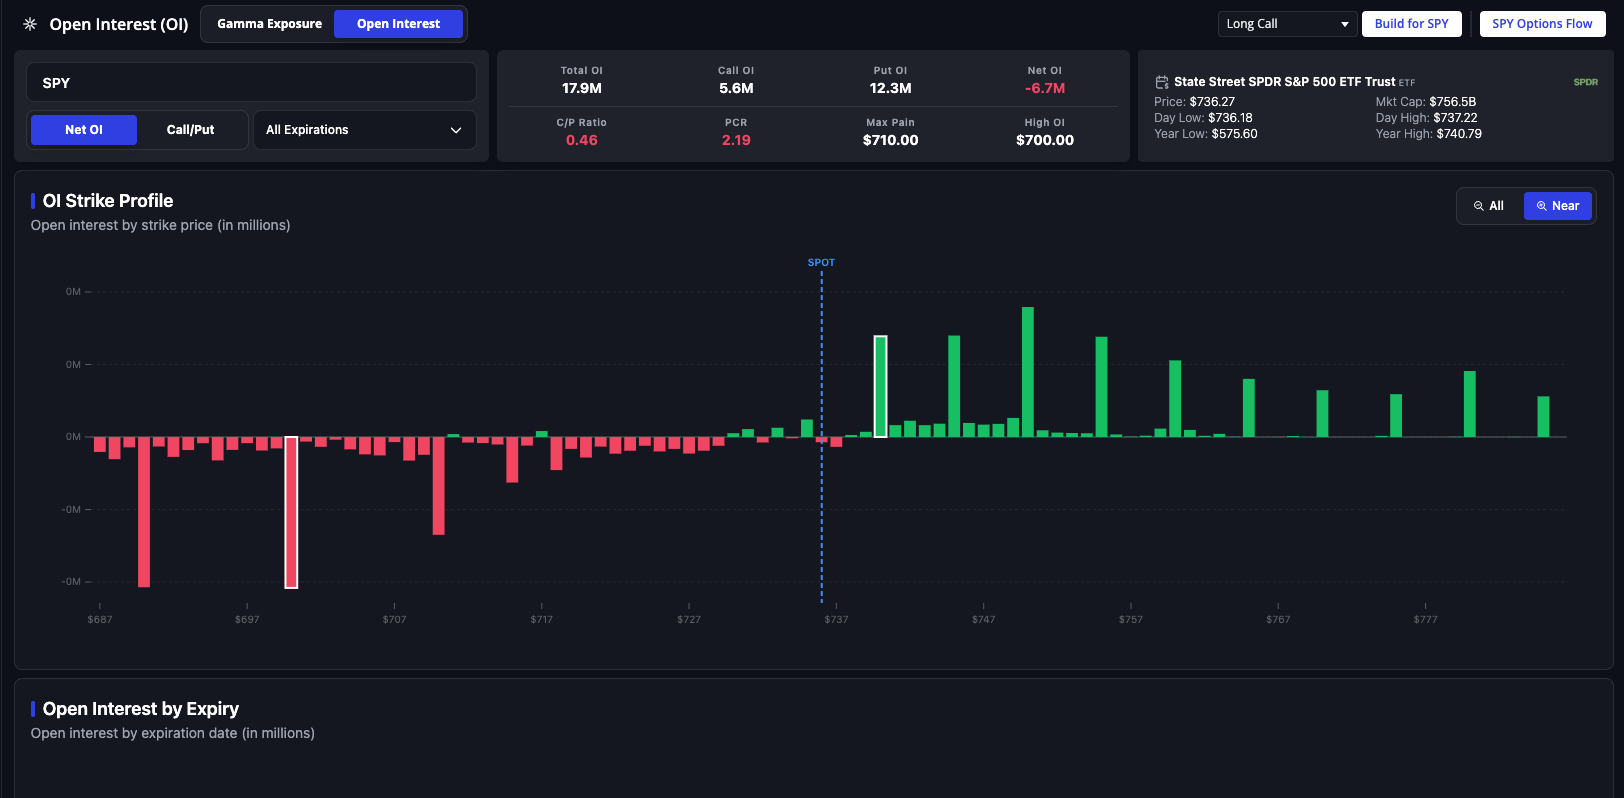Open the Long Call strategy dropdown

1287,24
